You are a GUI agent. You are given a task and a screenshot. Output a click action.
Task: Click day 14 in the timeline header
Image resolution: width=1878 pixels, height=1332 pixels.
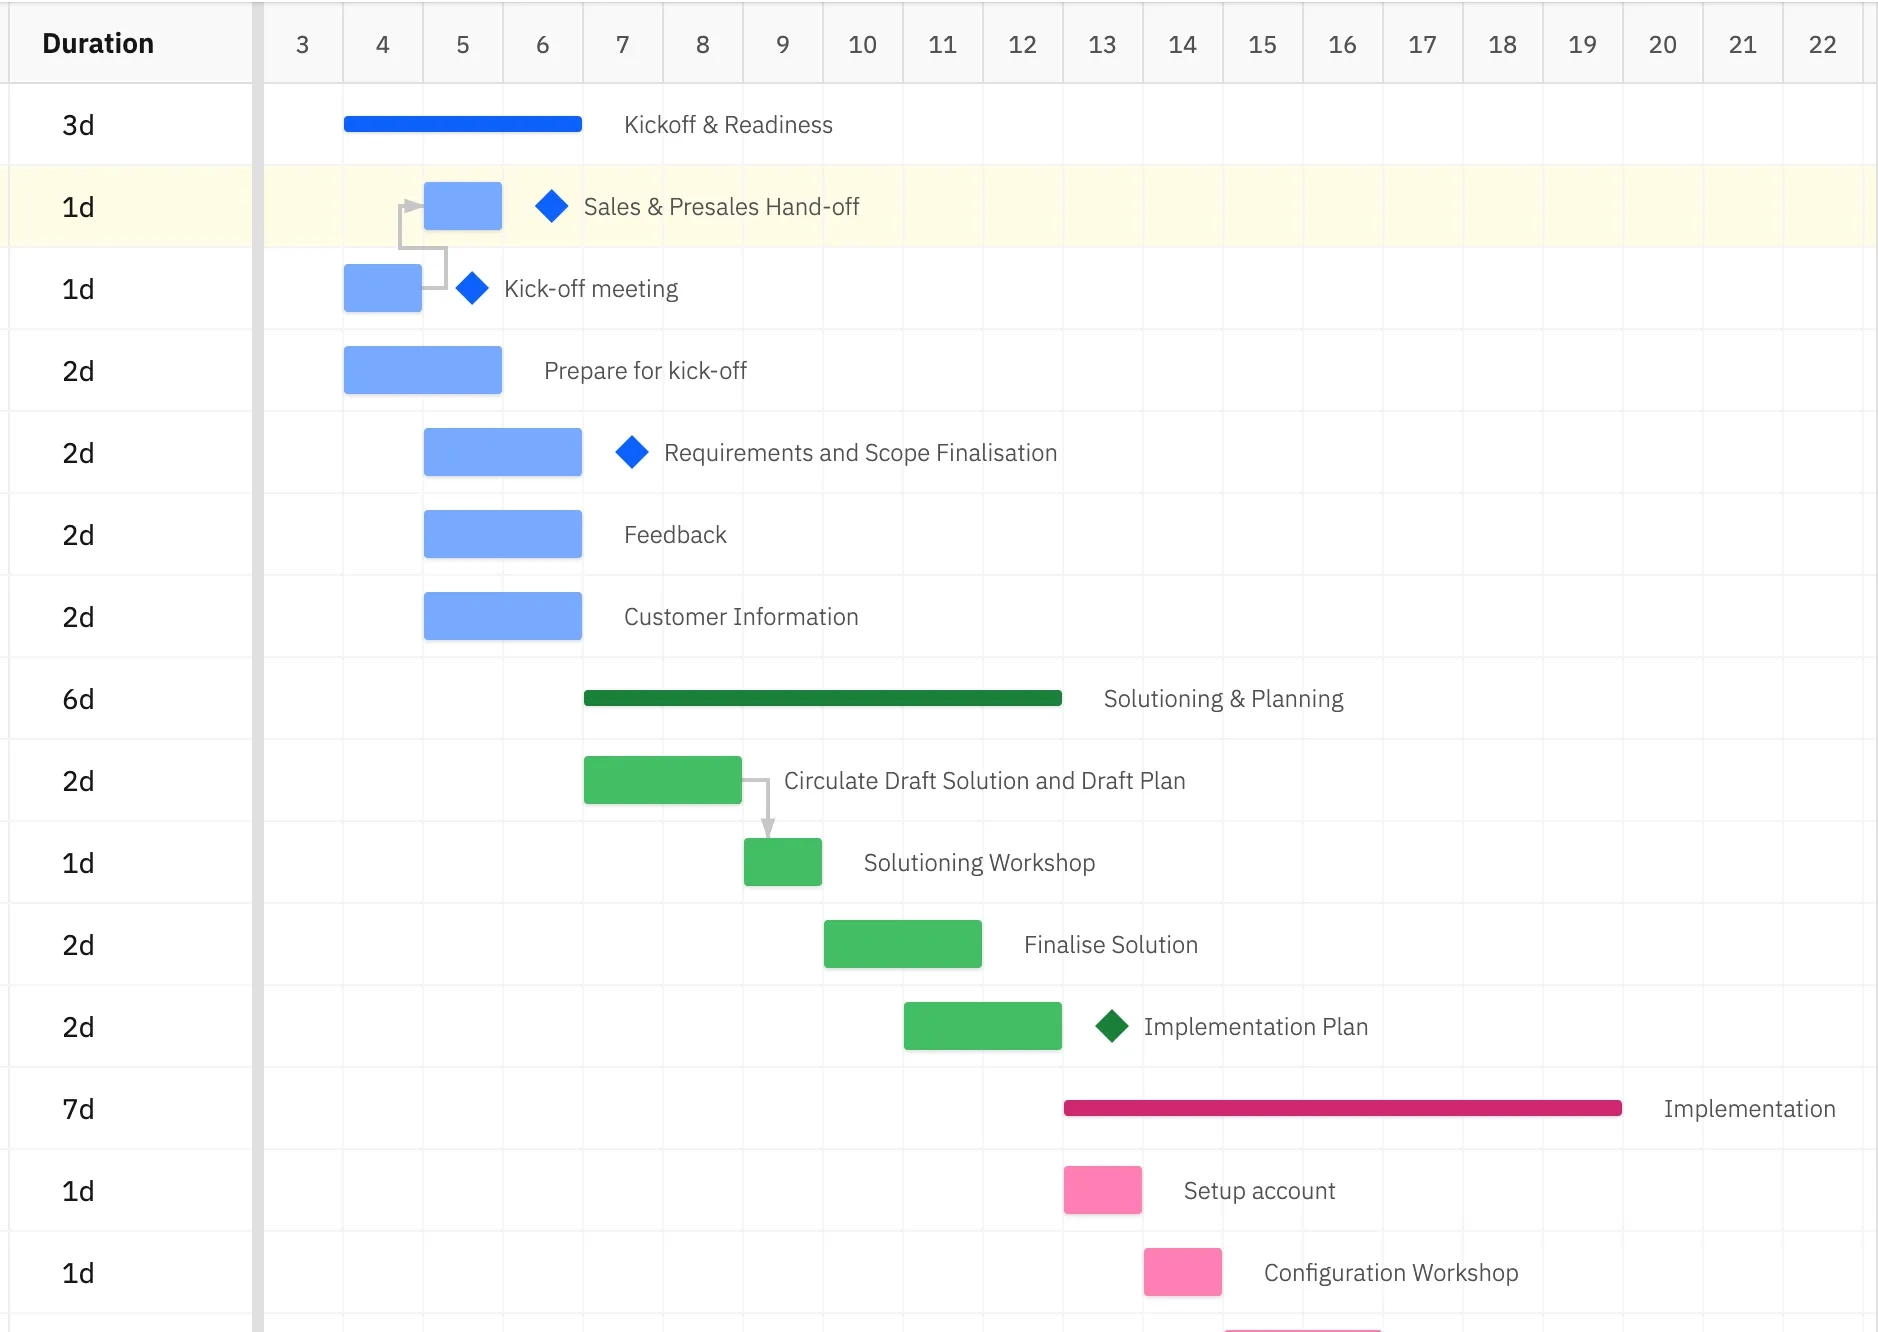(1183, 44)
